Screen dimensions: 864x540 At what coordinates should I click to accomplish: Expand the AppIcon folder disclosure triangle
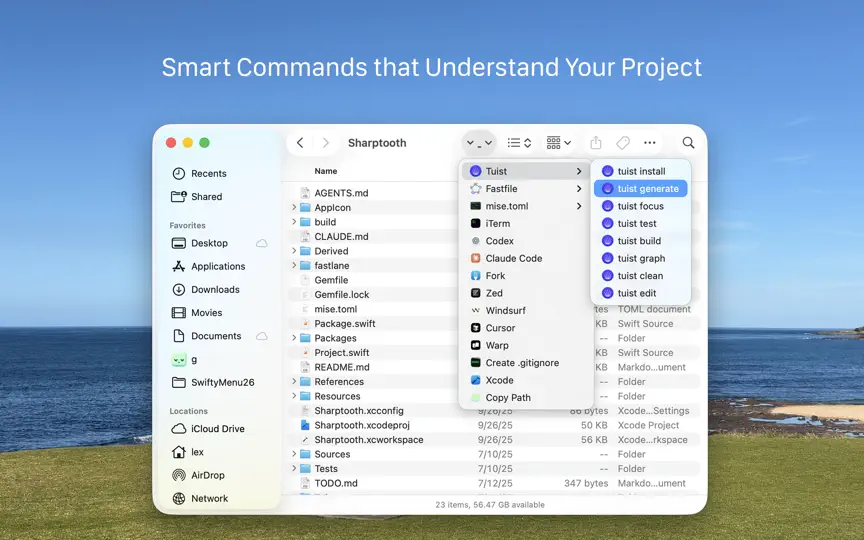pos(294,208)
